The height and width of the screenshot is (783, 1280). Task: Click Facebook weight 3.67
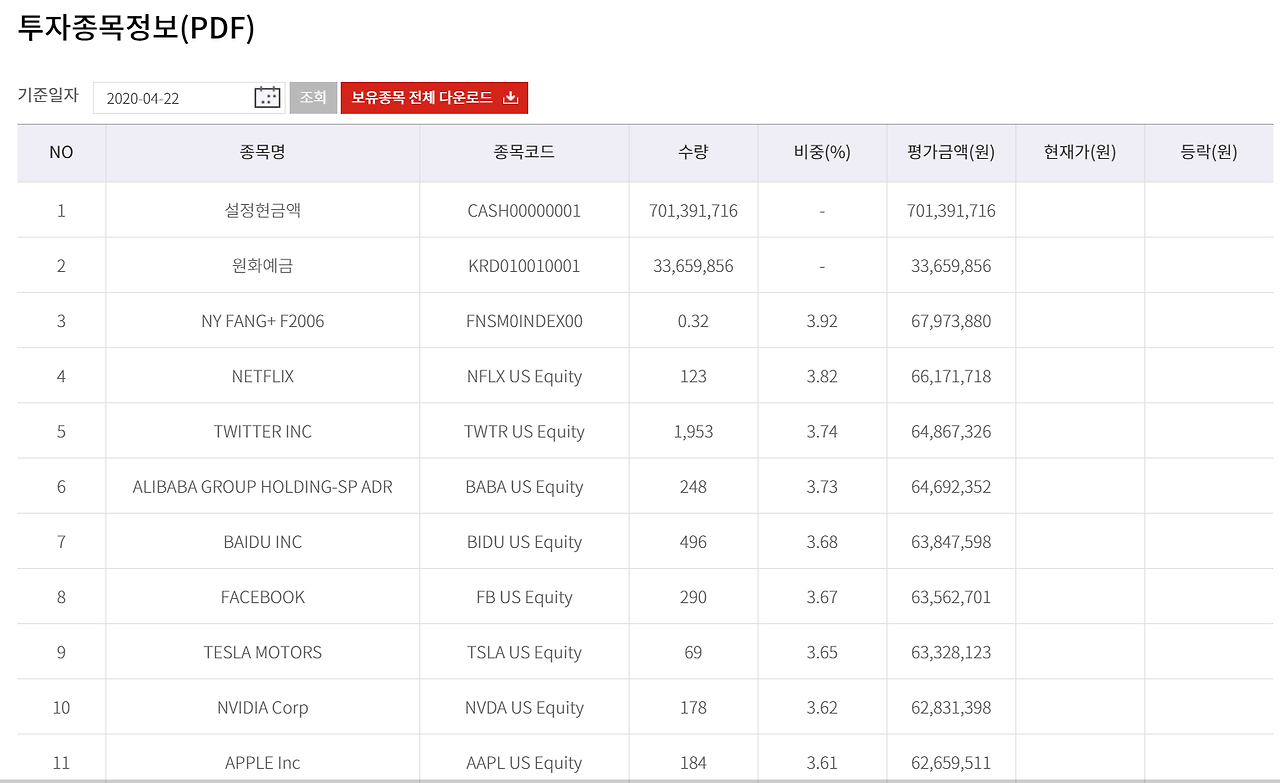coord(822,597)
